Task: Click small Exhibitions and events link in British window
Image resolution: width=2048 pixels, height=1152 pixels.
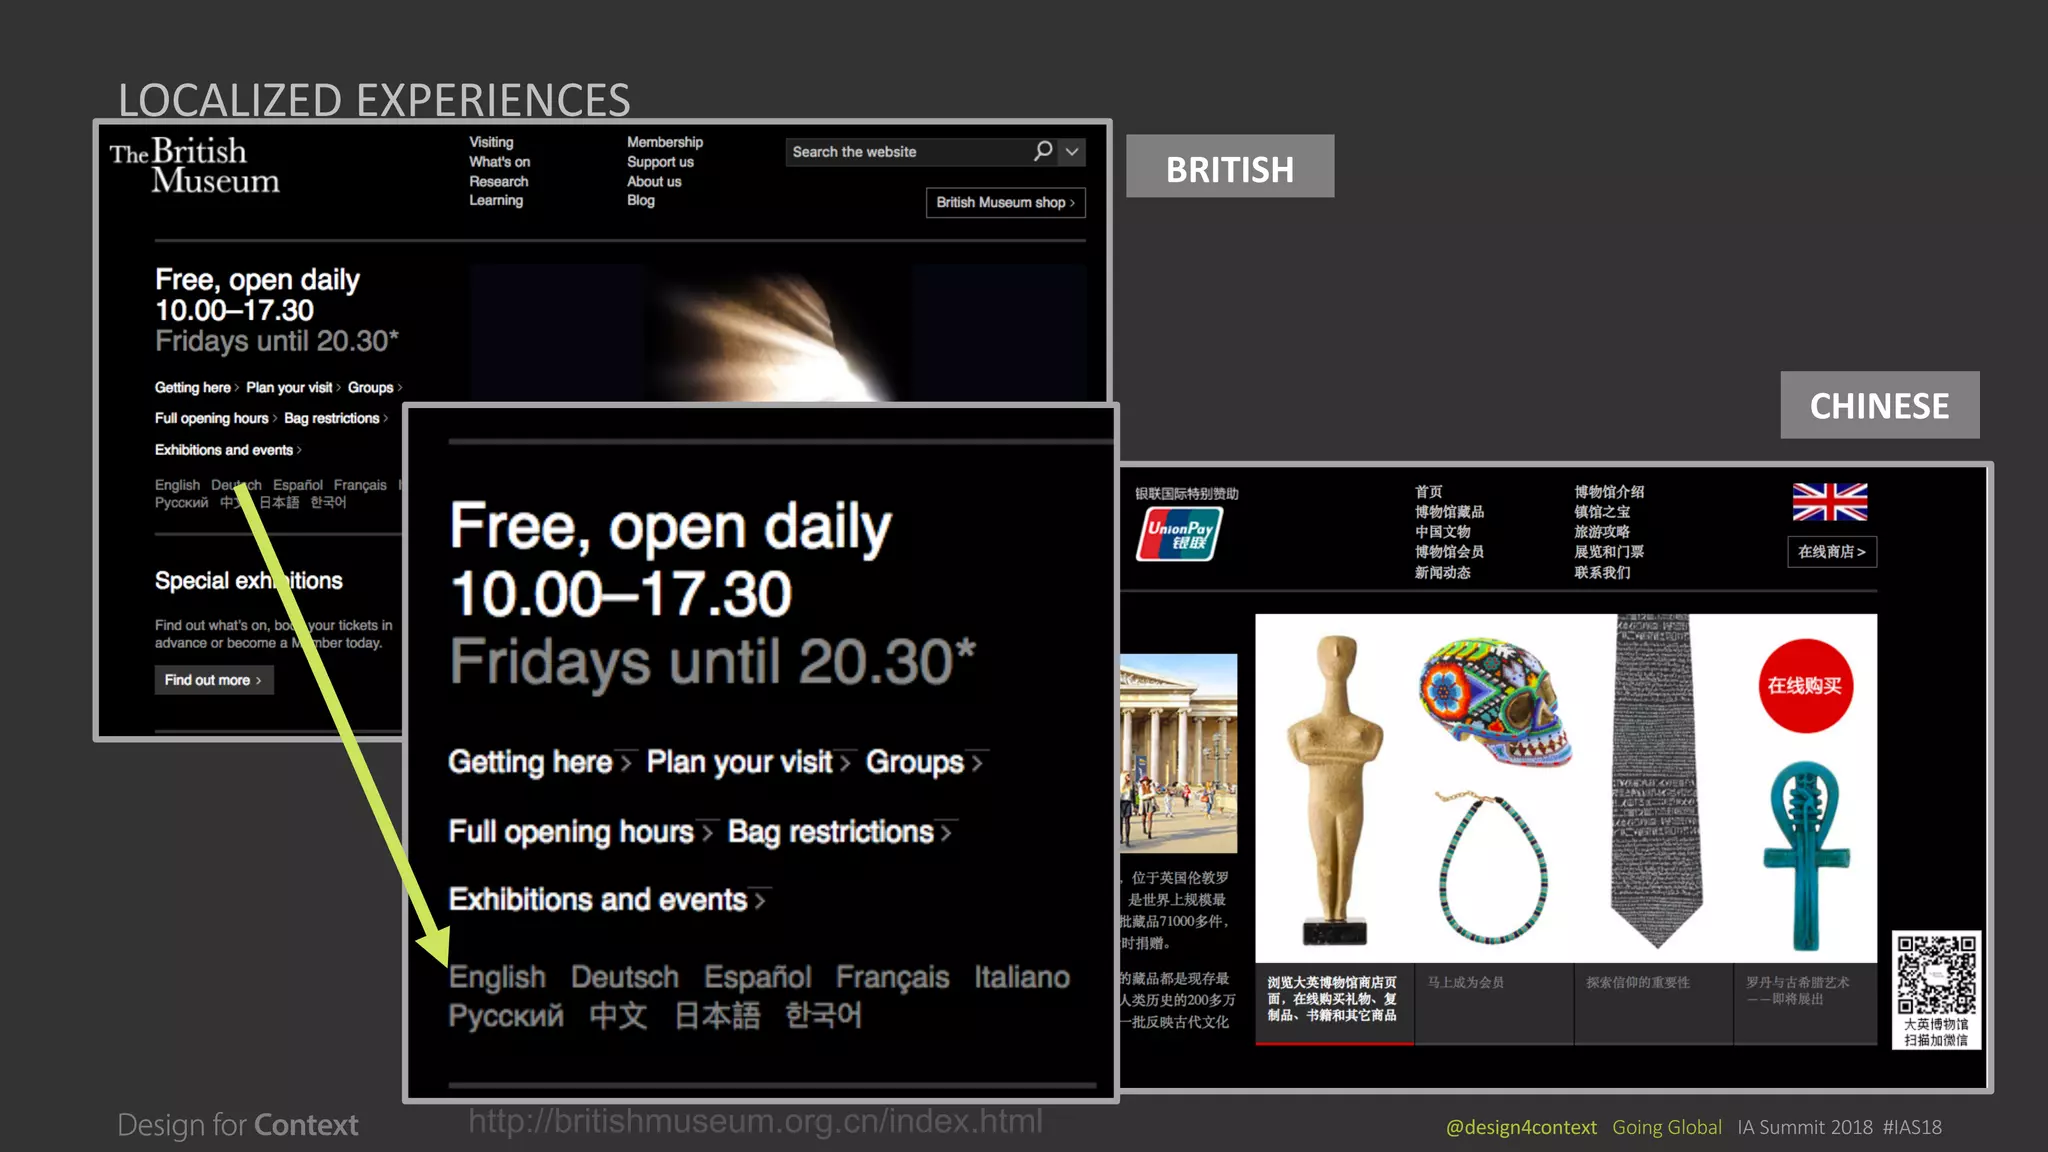Action: tap(228, 450)
